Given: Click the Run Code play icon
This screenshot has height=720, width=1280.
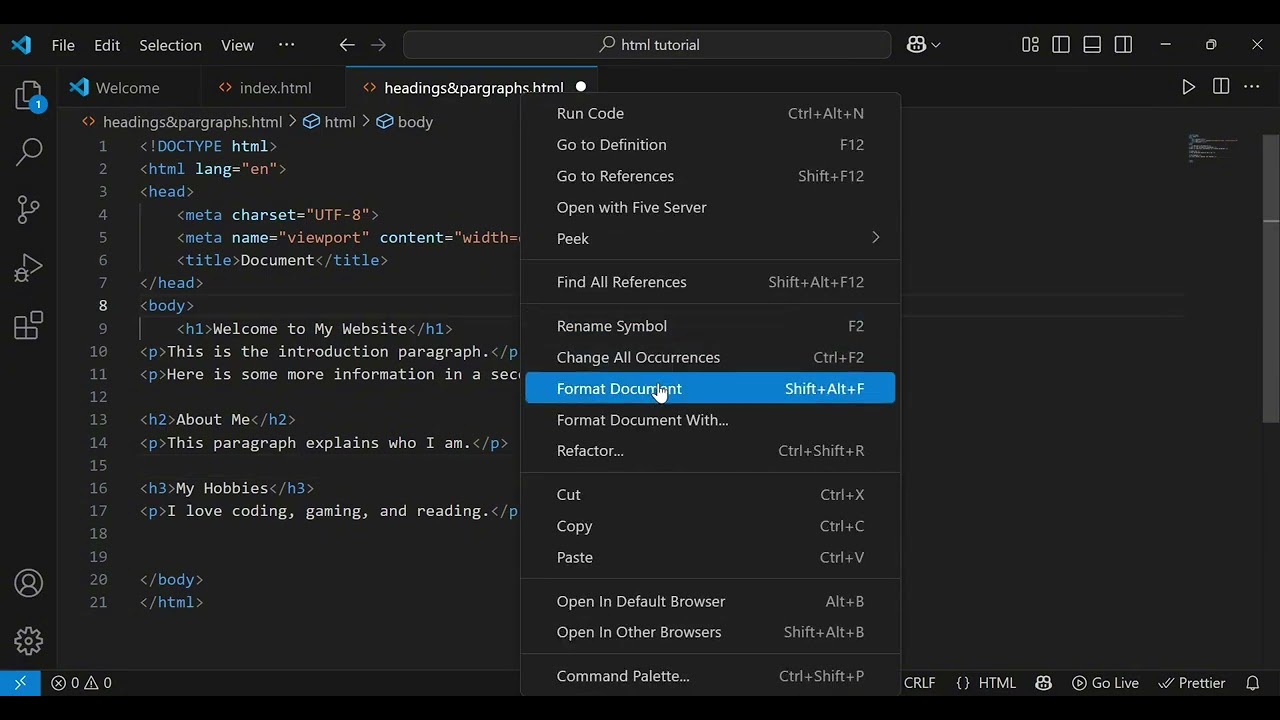Looking at the screenshot, I should [x=1188, y=88].
